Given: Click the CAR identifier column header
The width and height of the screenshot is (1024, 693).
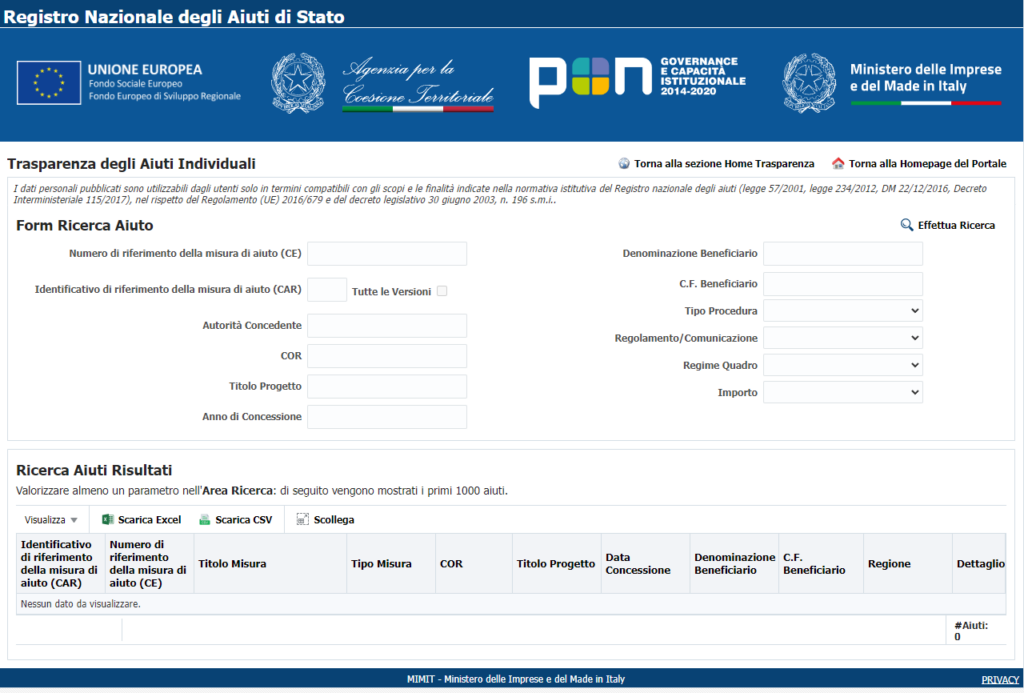Looking at the screenshot, I should tap(61, 564).
